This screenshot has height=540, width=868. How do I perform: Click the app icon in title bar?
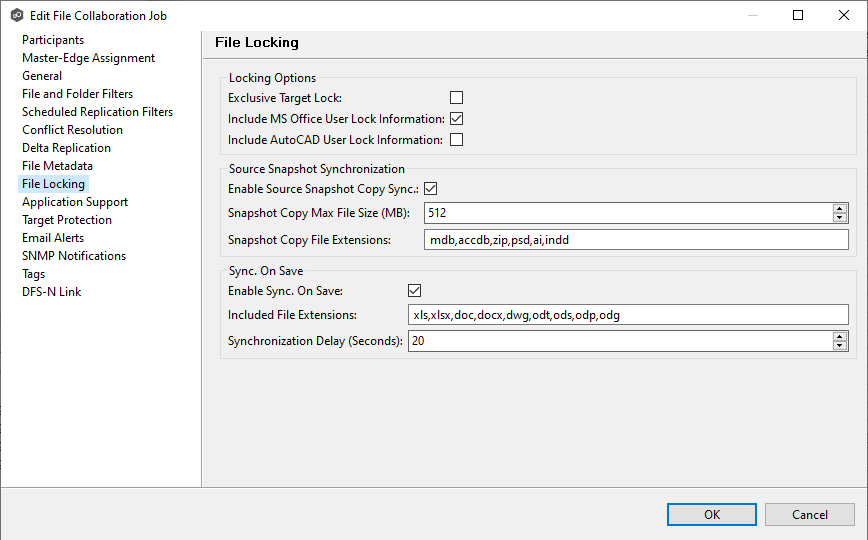(16, 16)
